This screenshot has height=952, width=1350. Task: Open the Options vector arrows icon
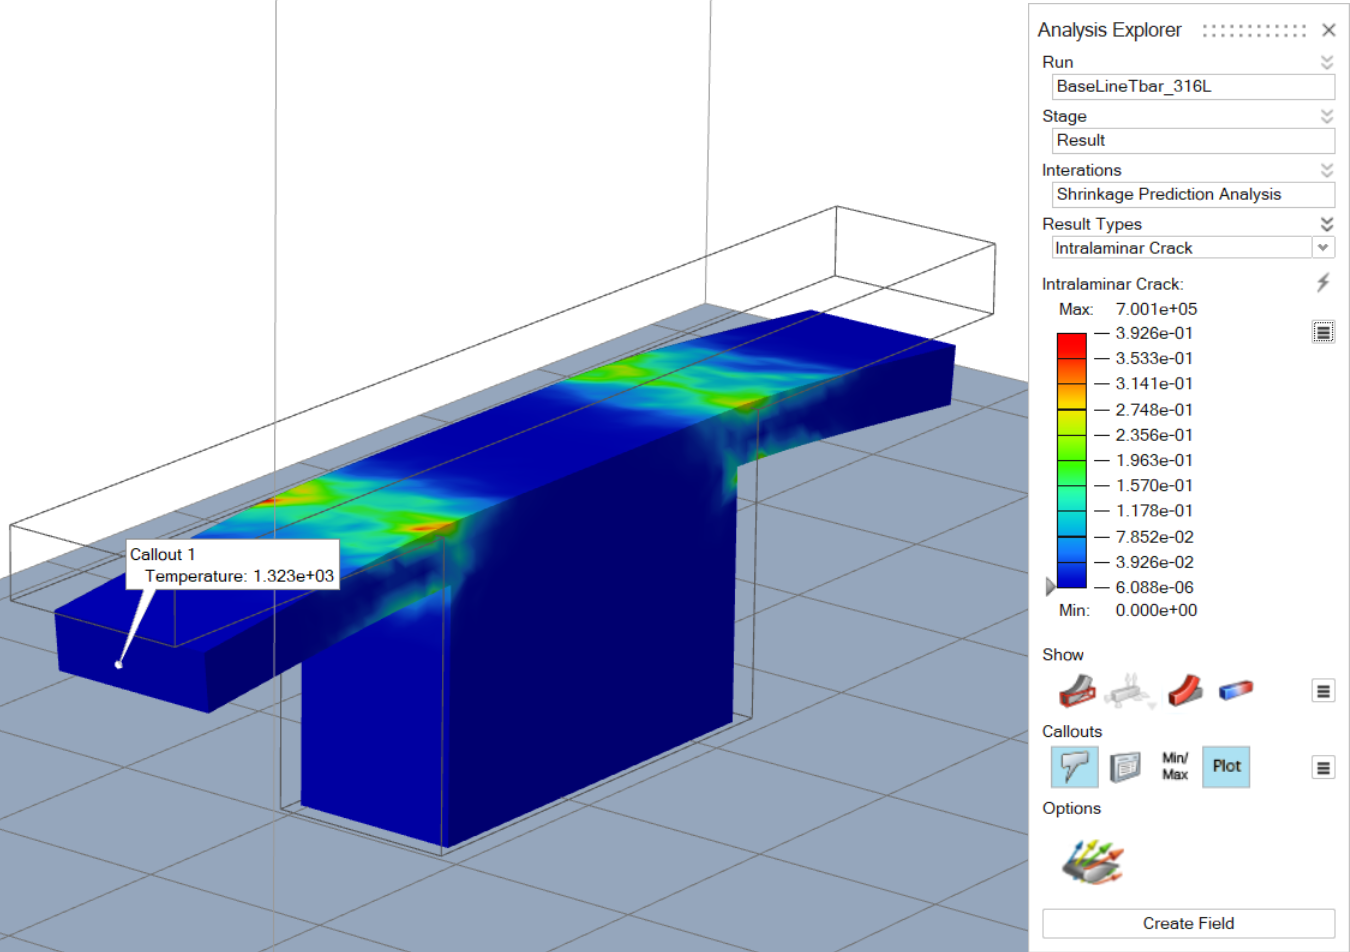pyautogui.click(x=1092, y=860)
